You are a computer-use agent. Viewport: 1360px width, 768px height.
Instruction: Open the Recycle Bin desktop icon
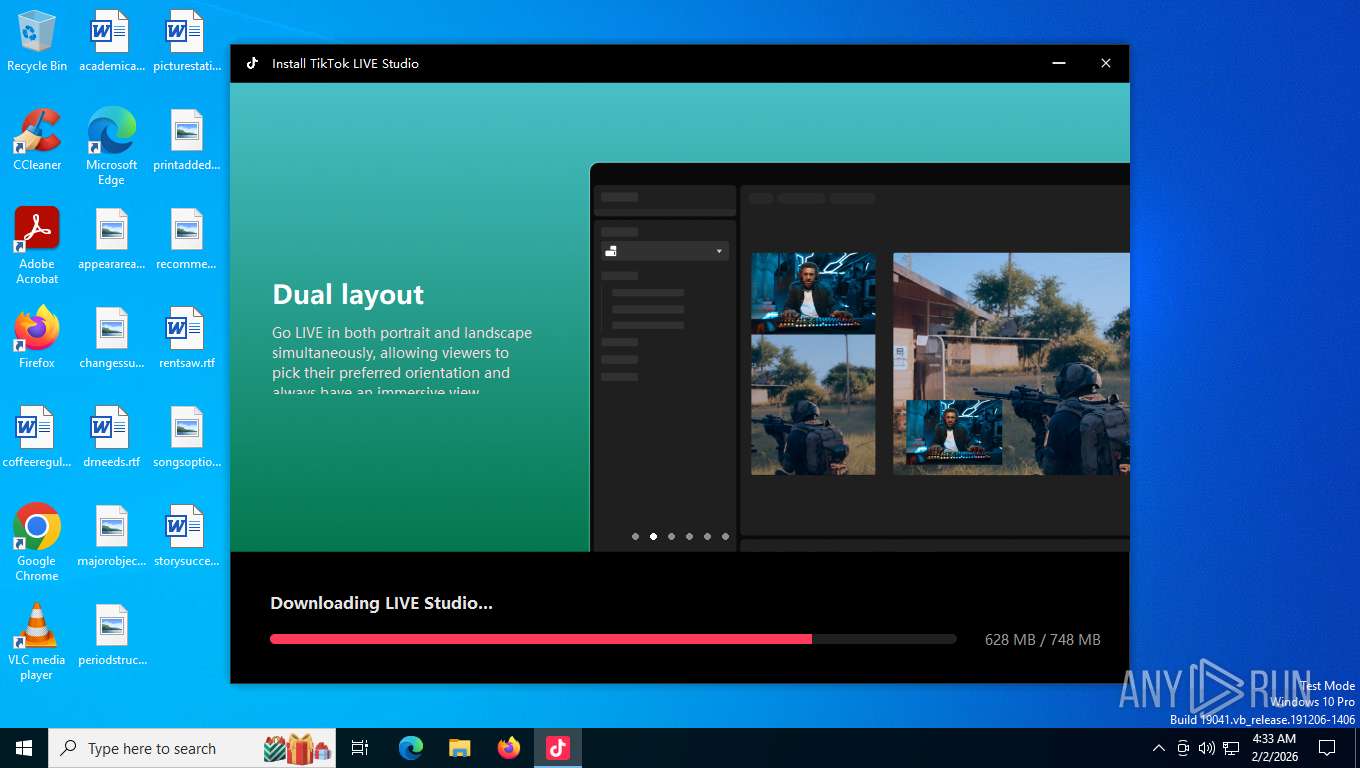point(37,41)
